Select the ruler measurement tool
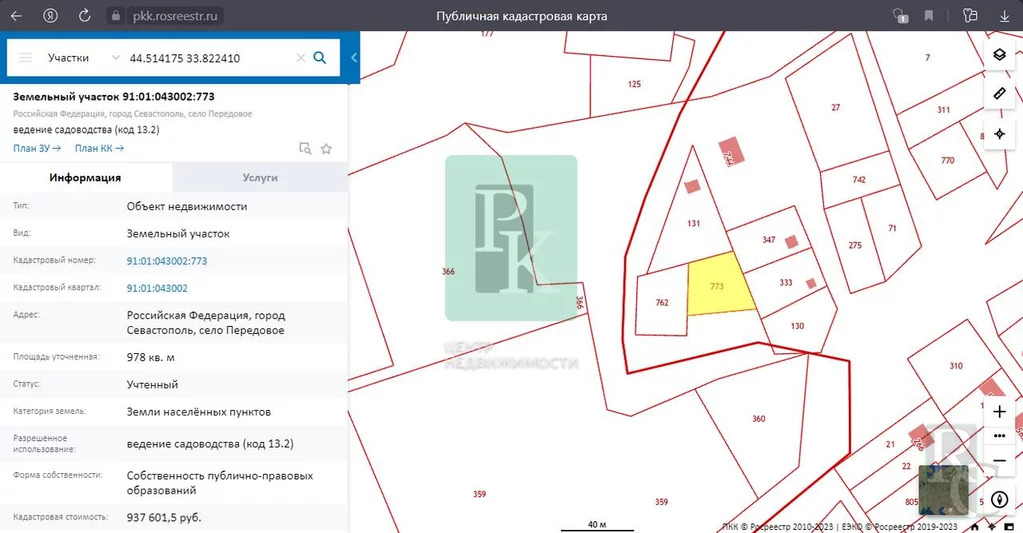The height and width of the screenshot is (533, 1023). coord(999,94)
